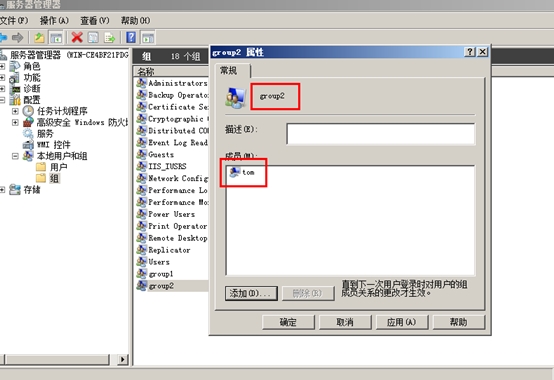Click the red X delete toolbar icon
The height and width of the screenshot is (380, 554).
pyautogui.click(x=77, y=37)
